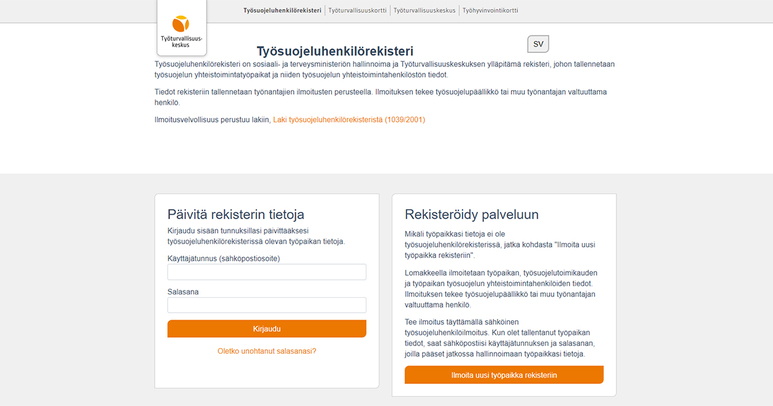Screen dimensions: 773x406
Task: Go to Työturvallisuuskeskus in top navigation
Action: [424, 10]
